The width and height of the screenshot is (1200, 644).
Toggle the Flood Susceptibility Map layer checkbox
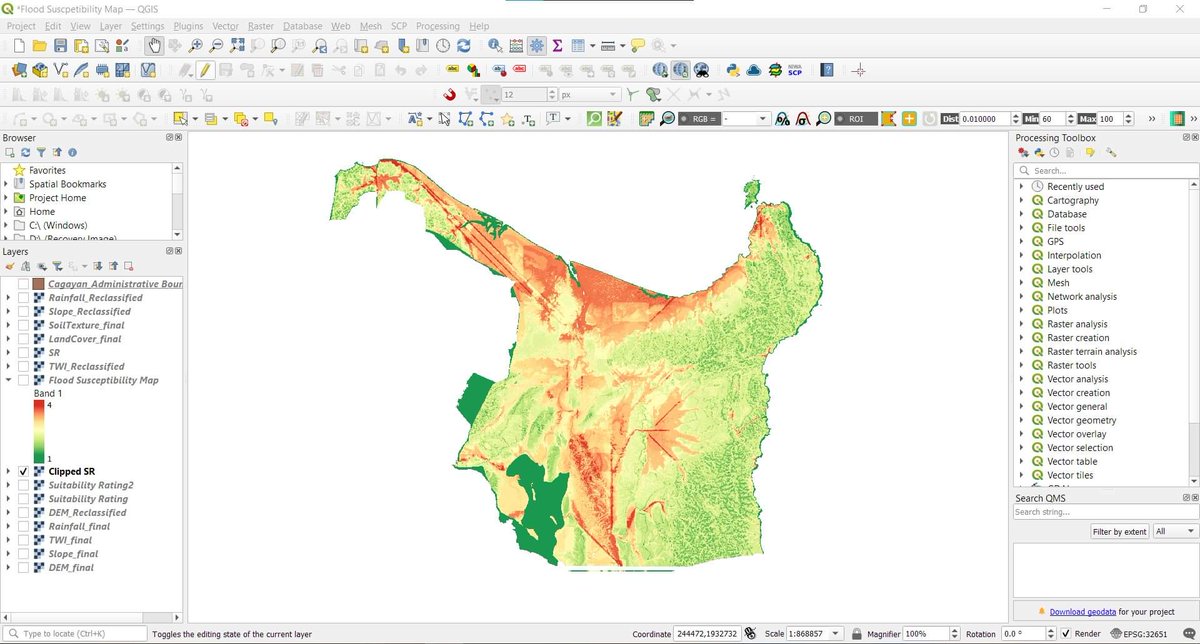coord(24,380)
